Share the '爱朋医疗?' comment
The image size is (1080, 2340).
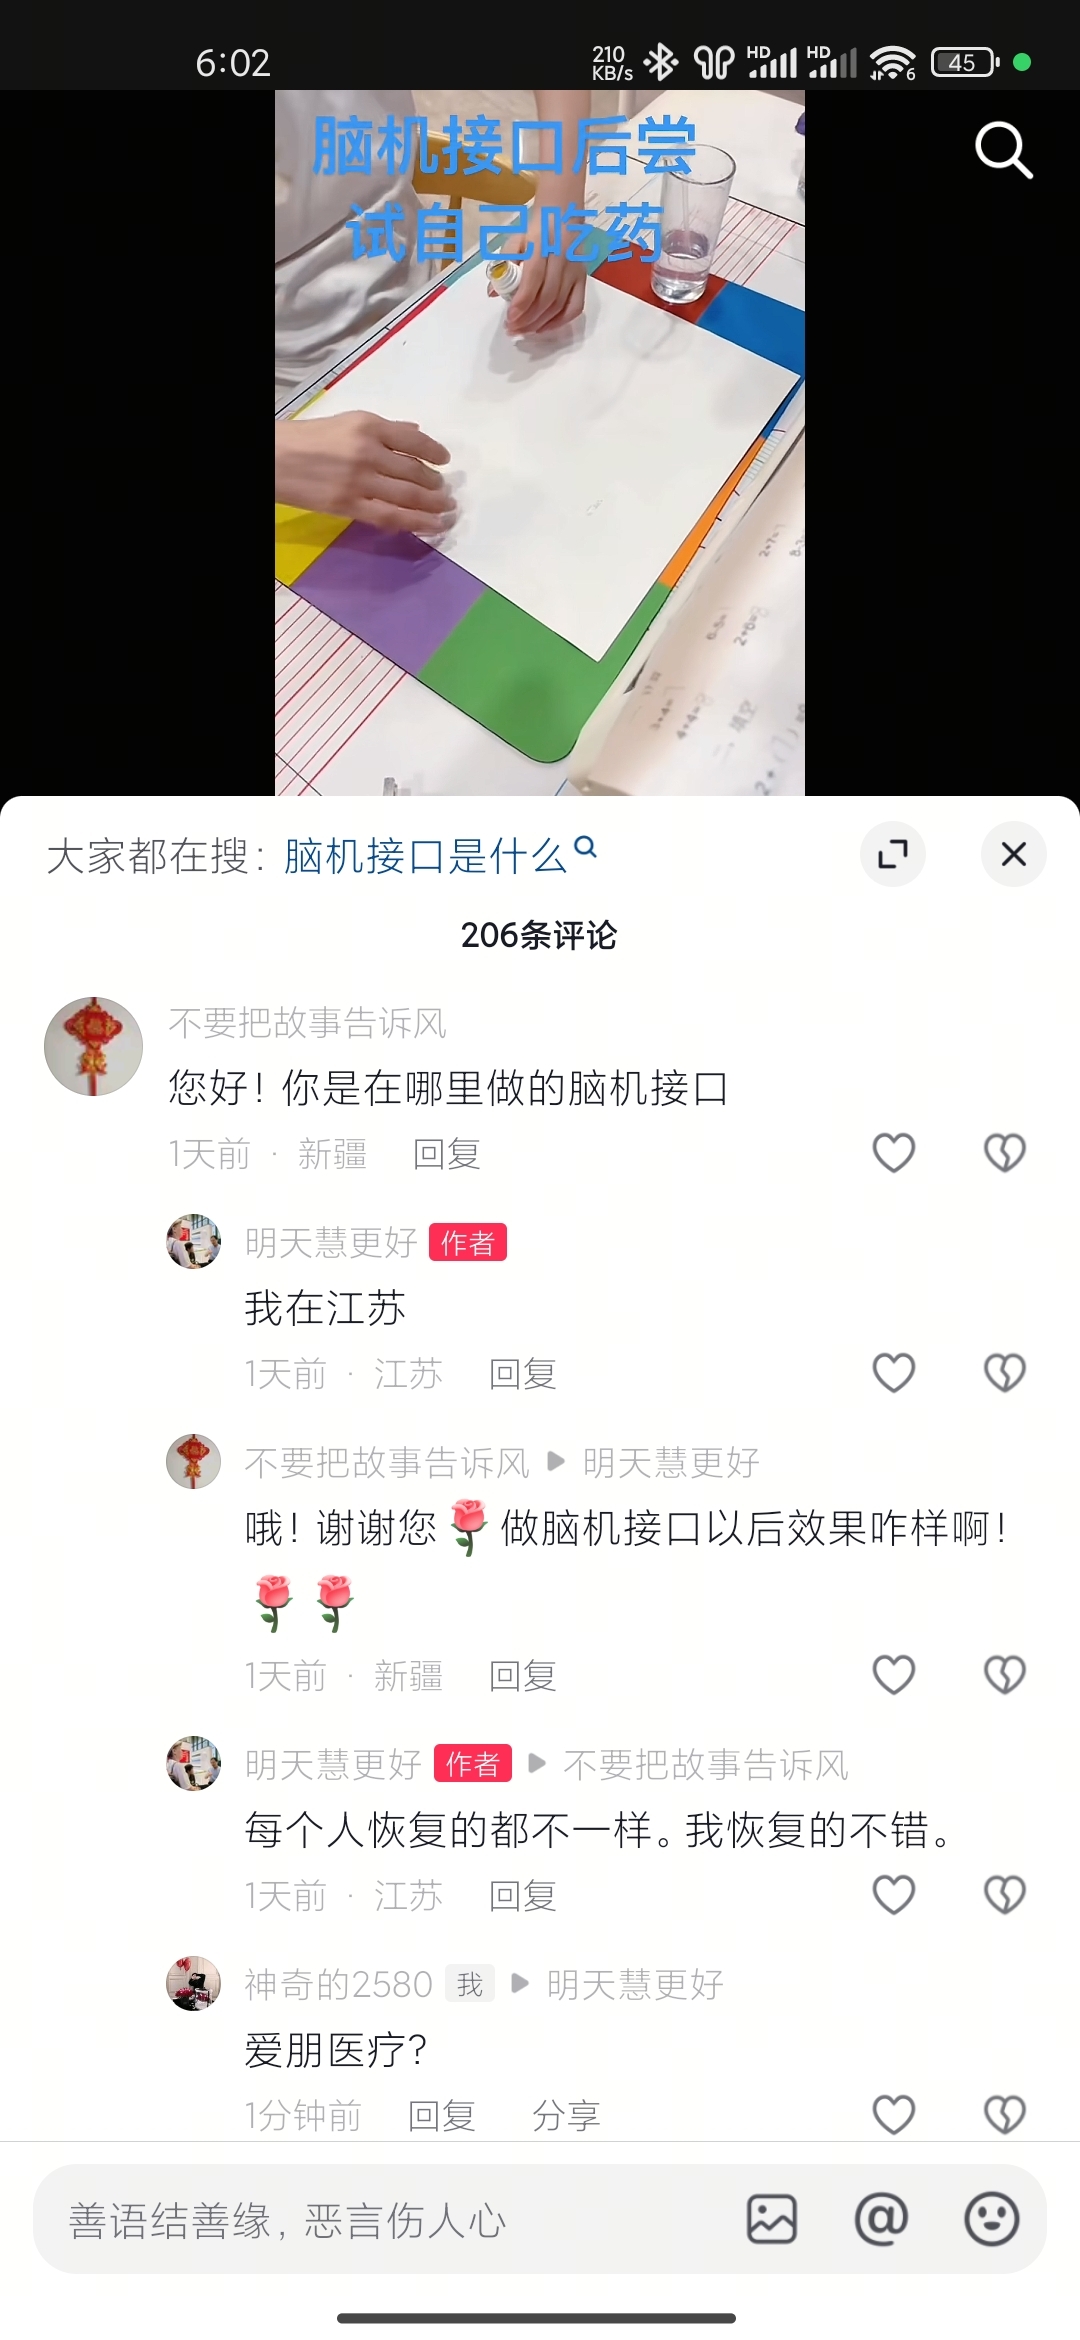pyautogui.click(x=566, y=2116)
